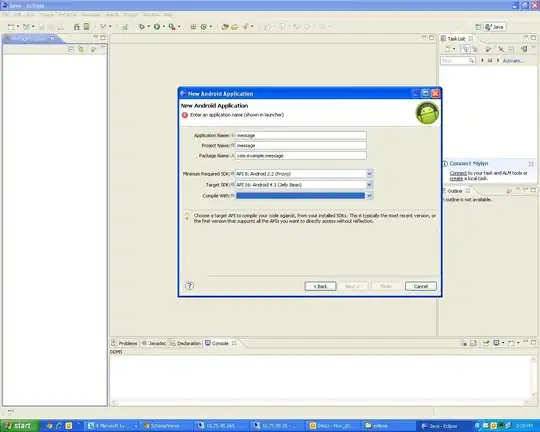Switch to the Javadoc tab
Screen dimensions: 540x432
coord(154,343)
